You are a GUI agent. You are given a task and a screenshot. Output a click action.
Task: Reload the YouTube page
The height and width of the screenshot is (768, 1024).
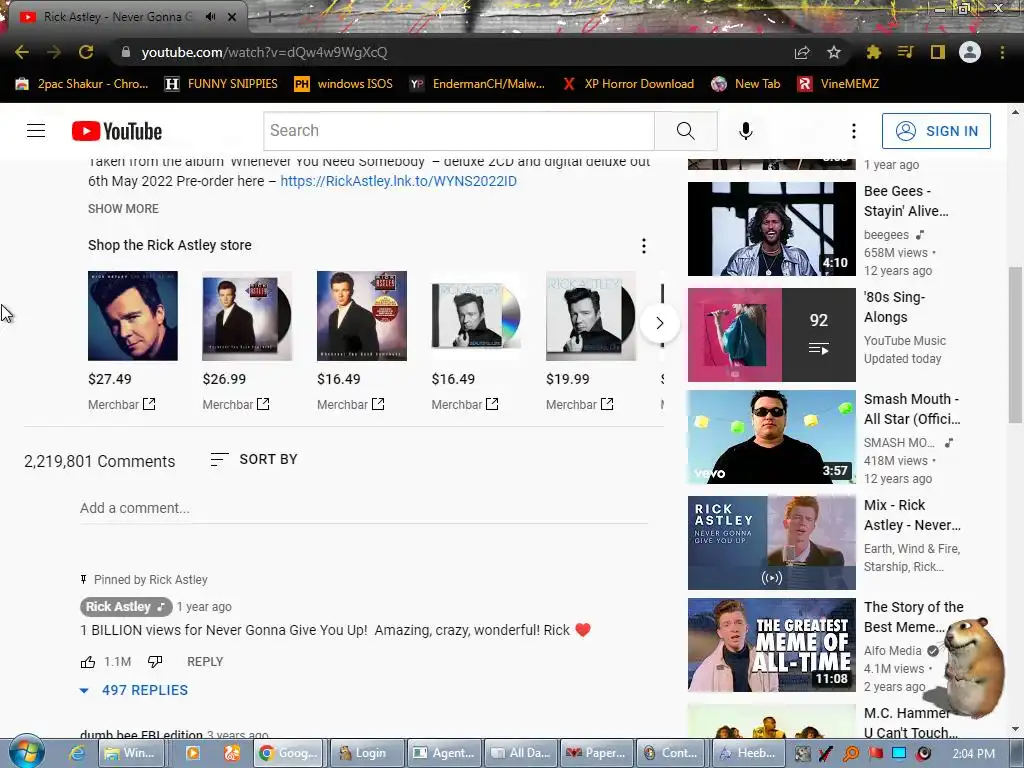click(x=86, y=52)
